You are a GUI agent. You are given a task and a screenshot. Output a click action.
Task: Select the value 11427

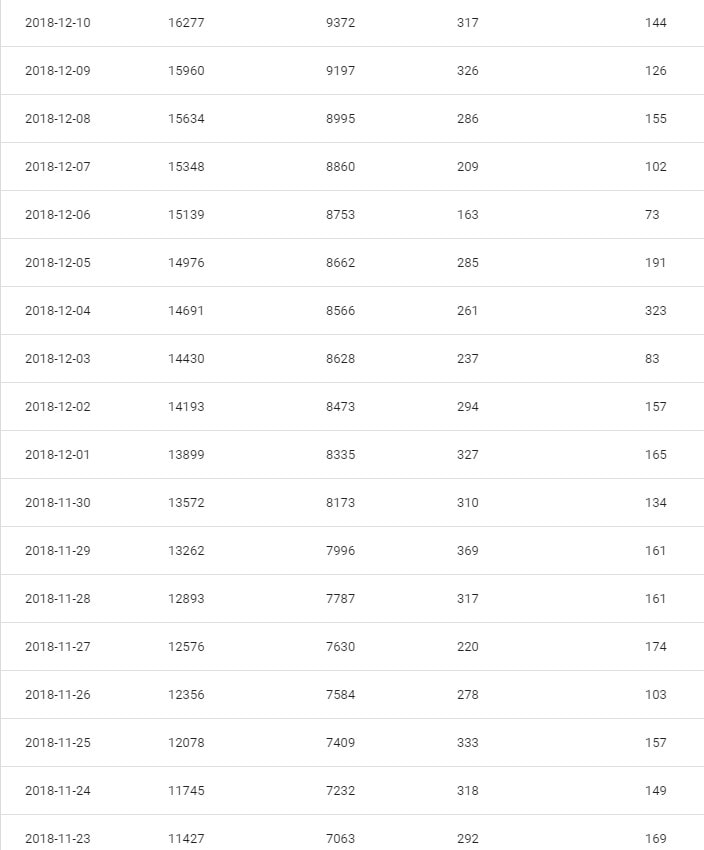186,839
